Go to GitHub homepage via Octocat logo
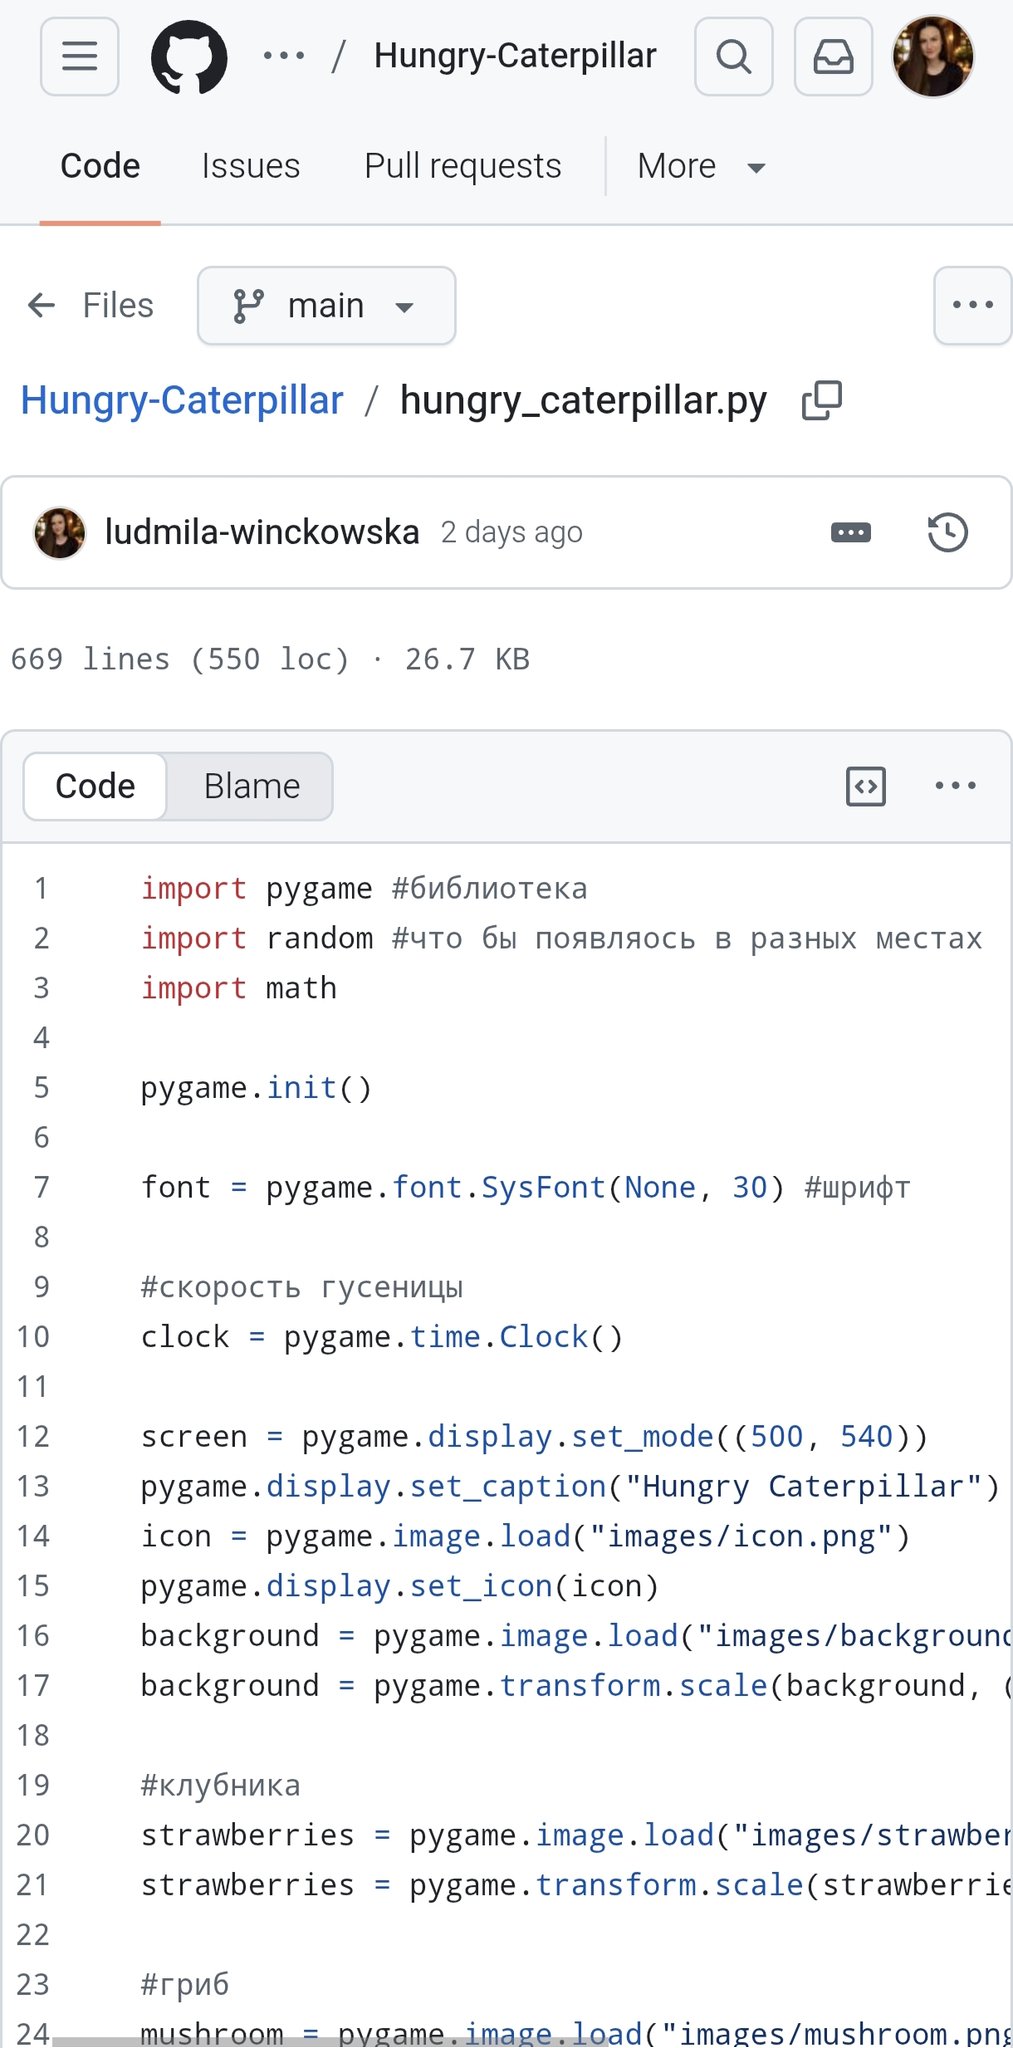This screenshot has width=1013, height=2048. coord(189,57)
